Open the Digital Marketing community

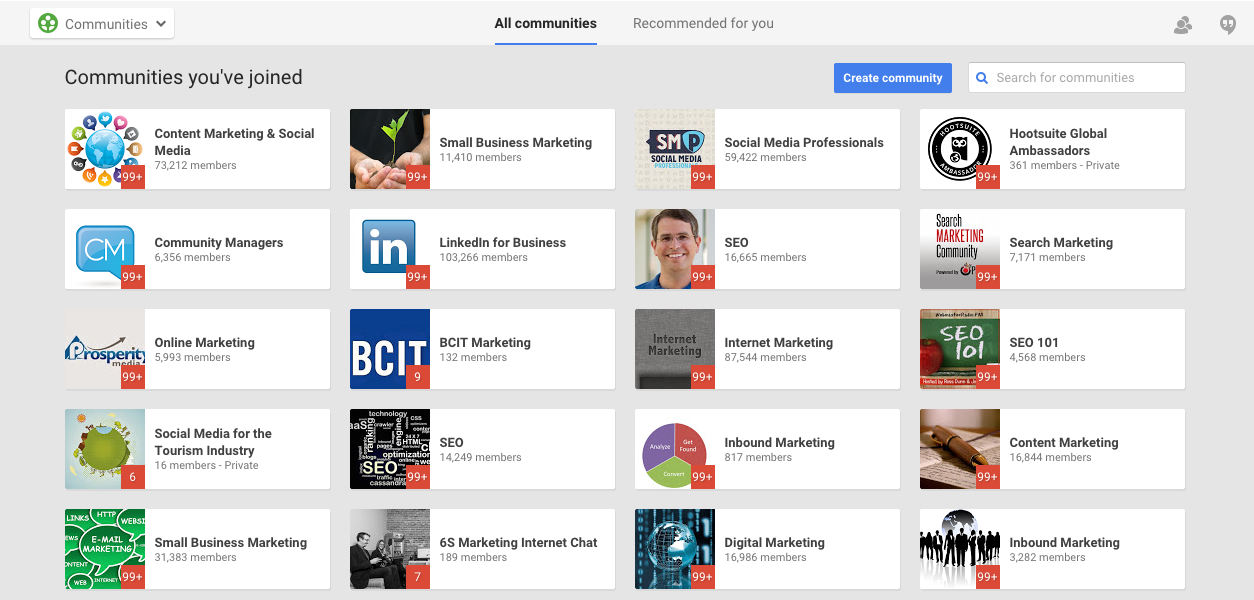coord(774,543)
